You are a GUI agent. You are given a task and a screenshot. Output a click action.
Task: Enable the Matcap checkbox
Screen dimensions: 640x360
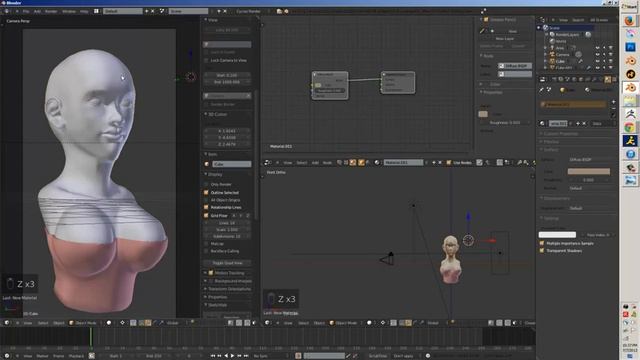[x=206, y=244]
